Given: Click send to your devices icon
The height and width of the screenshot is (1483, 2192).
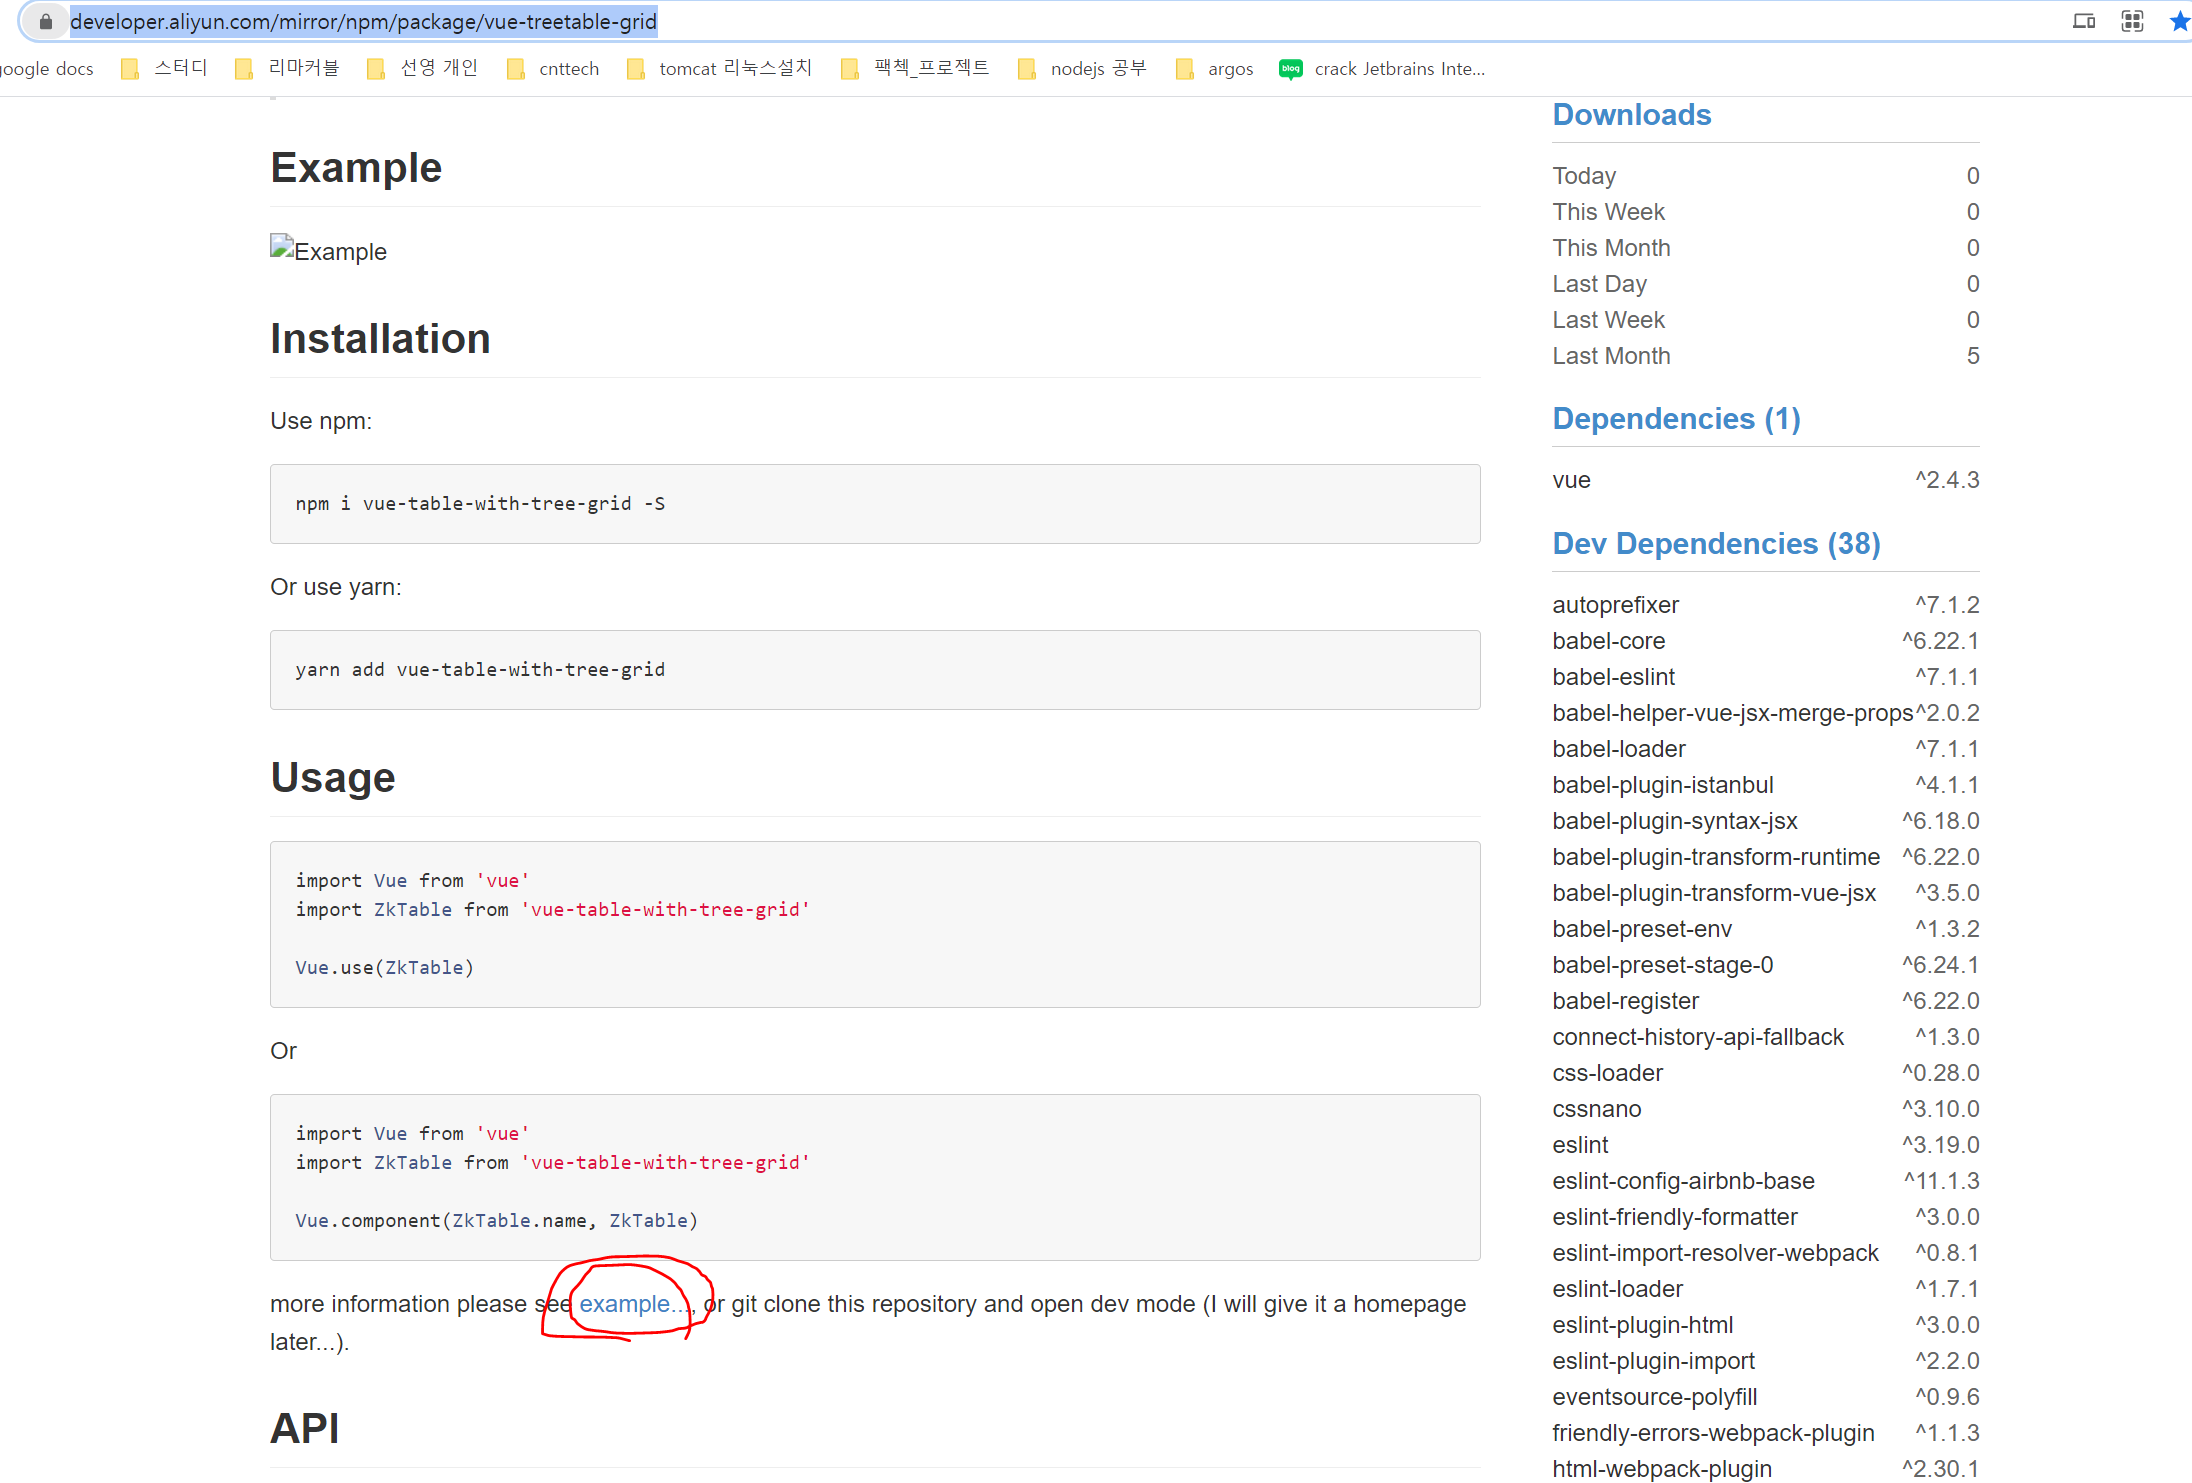Looking at the screenshot, I should 2084,21.
